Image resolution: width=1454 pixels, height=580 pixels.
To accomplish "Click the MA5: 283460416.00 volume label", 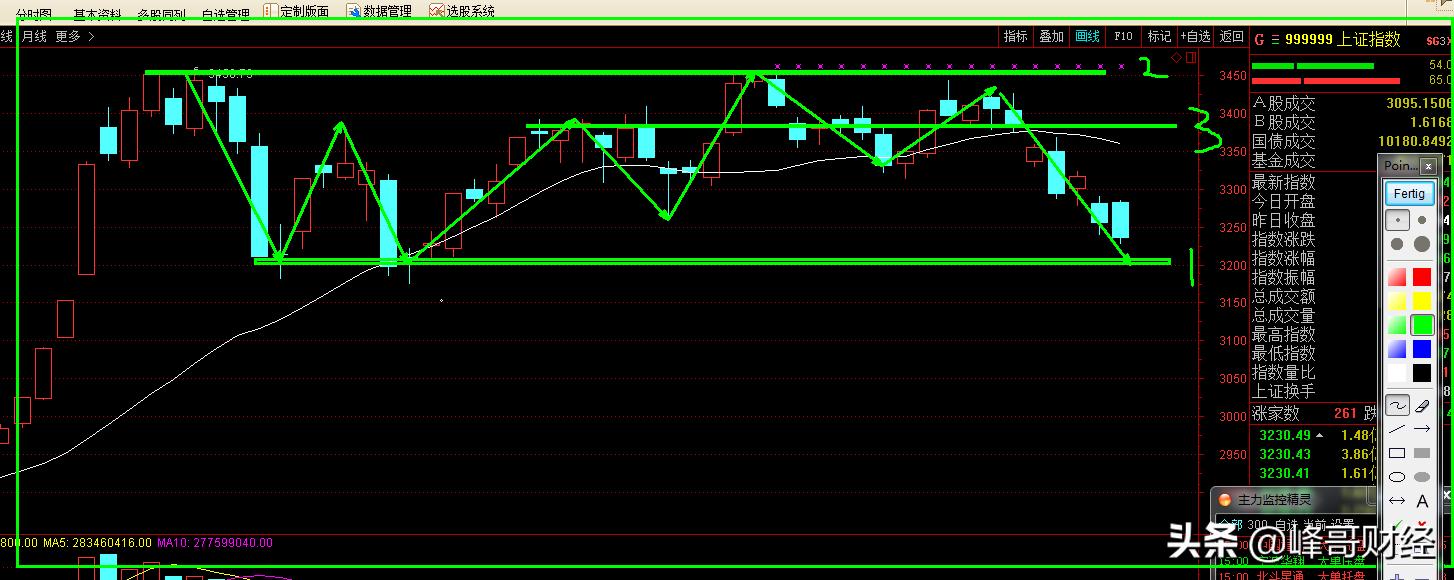I will 97,543.
